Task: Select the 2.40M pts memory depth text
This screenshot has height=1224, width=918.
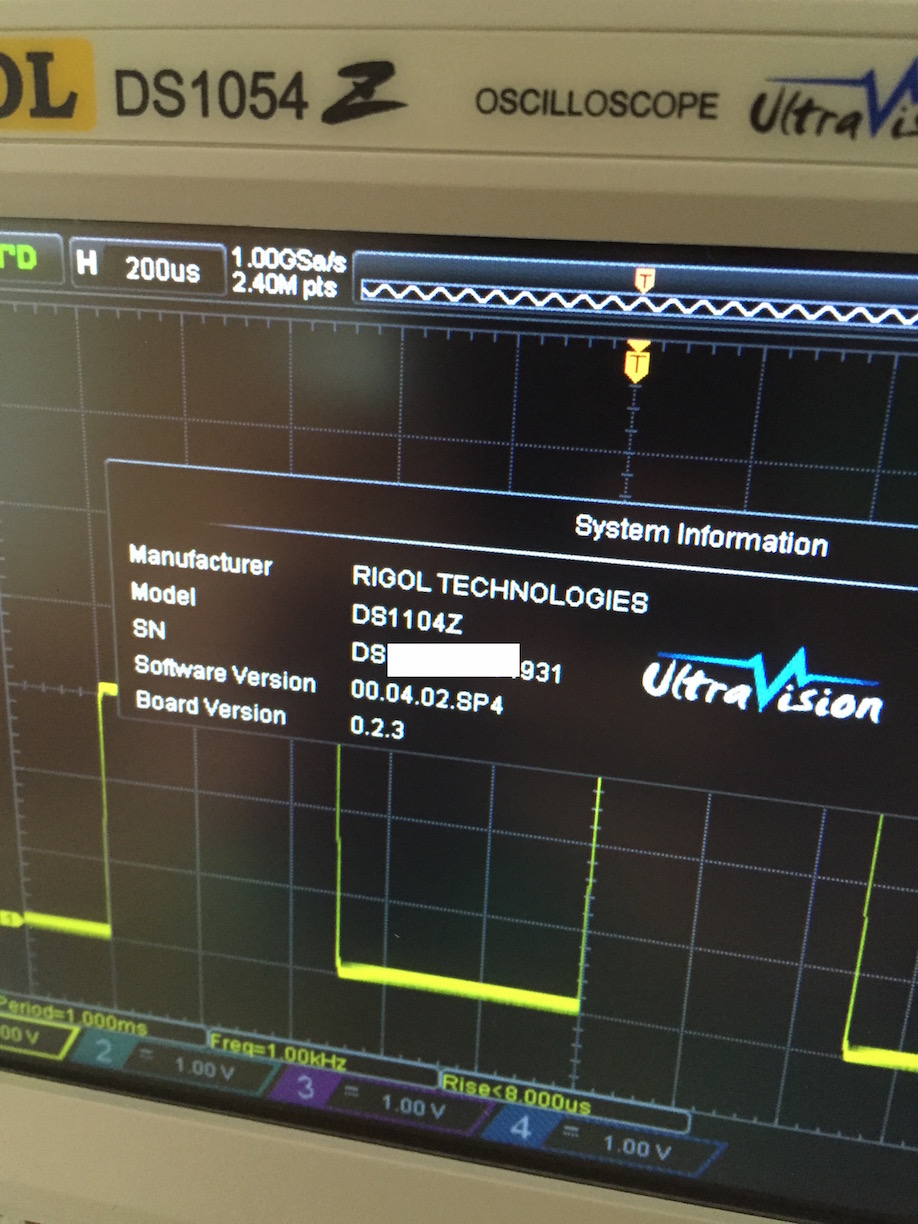Action: 284,285
